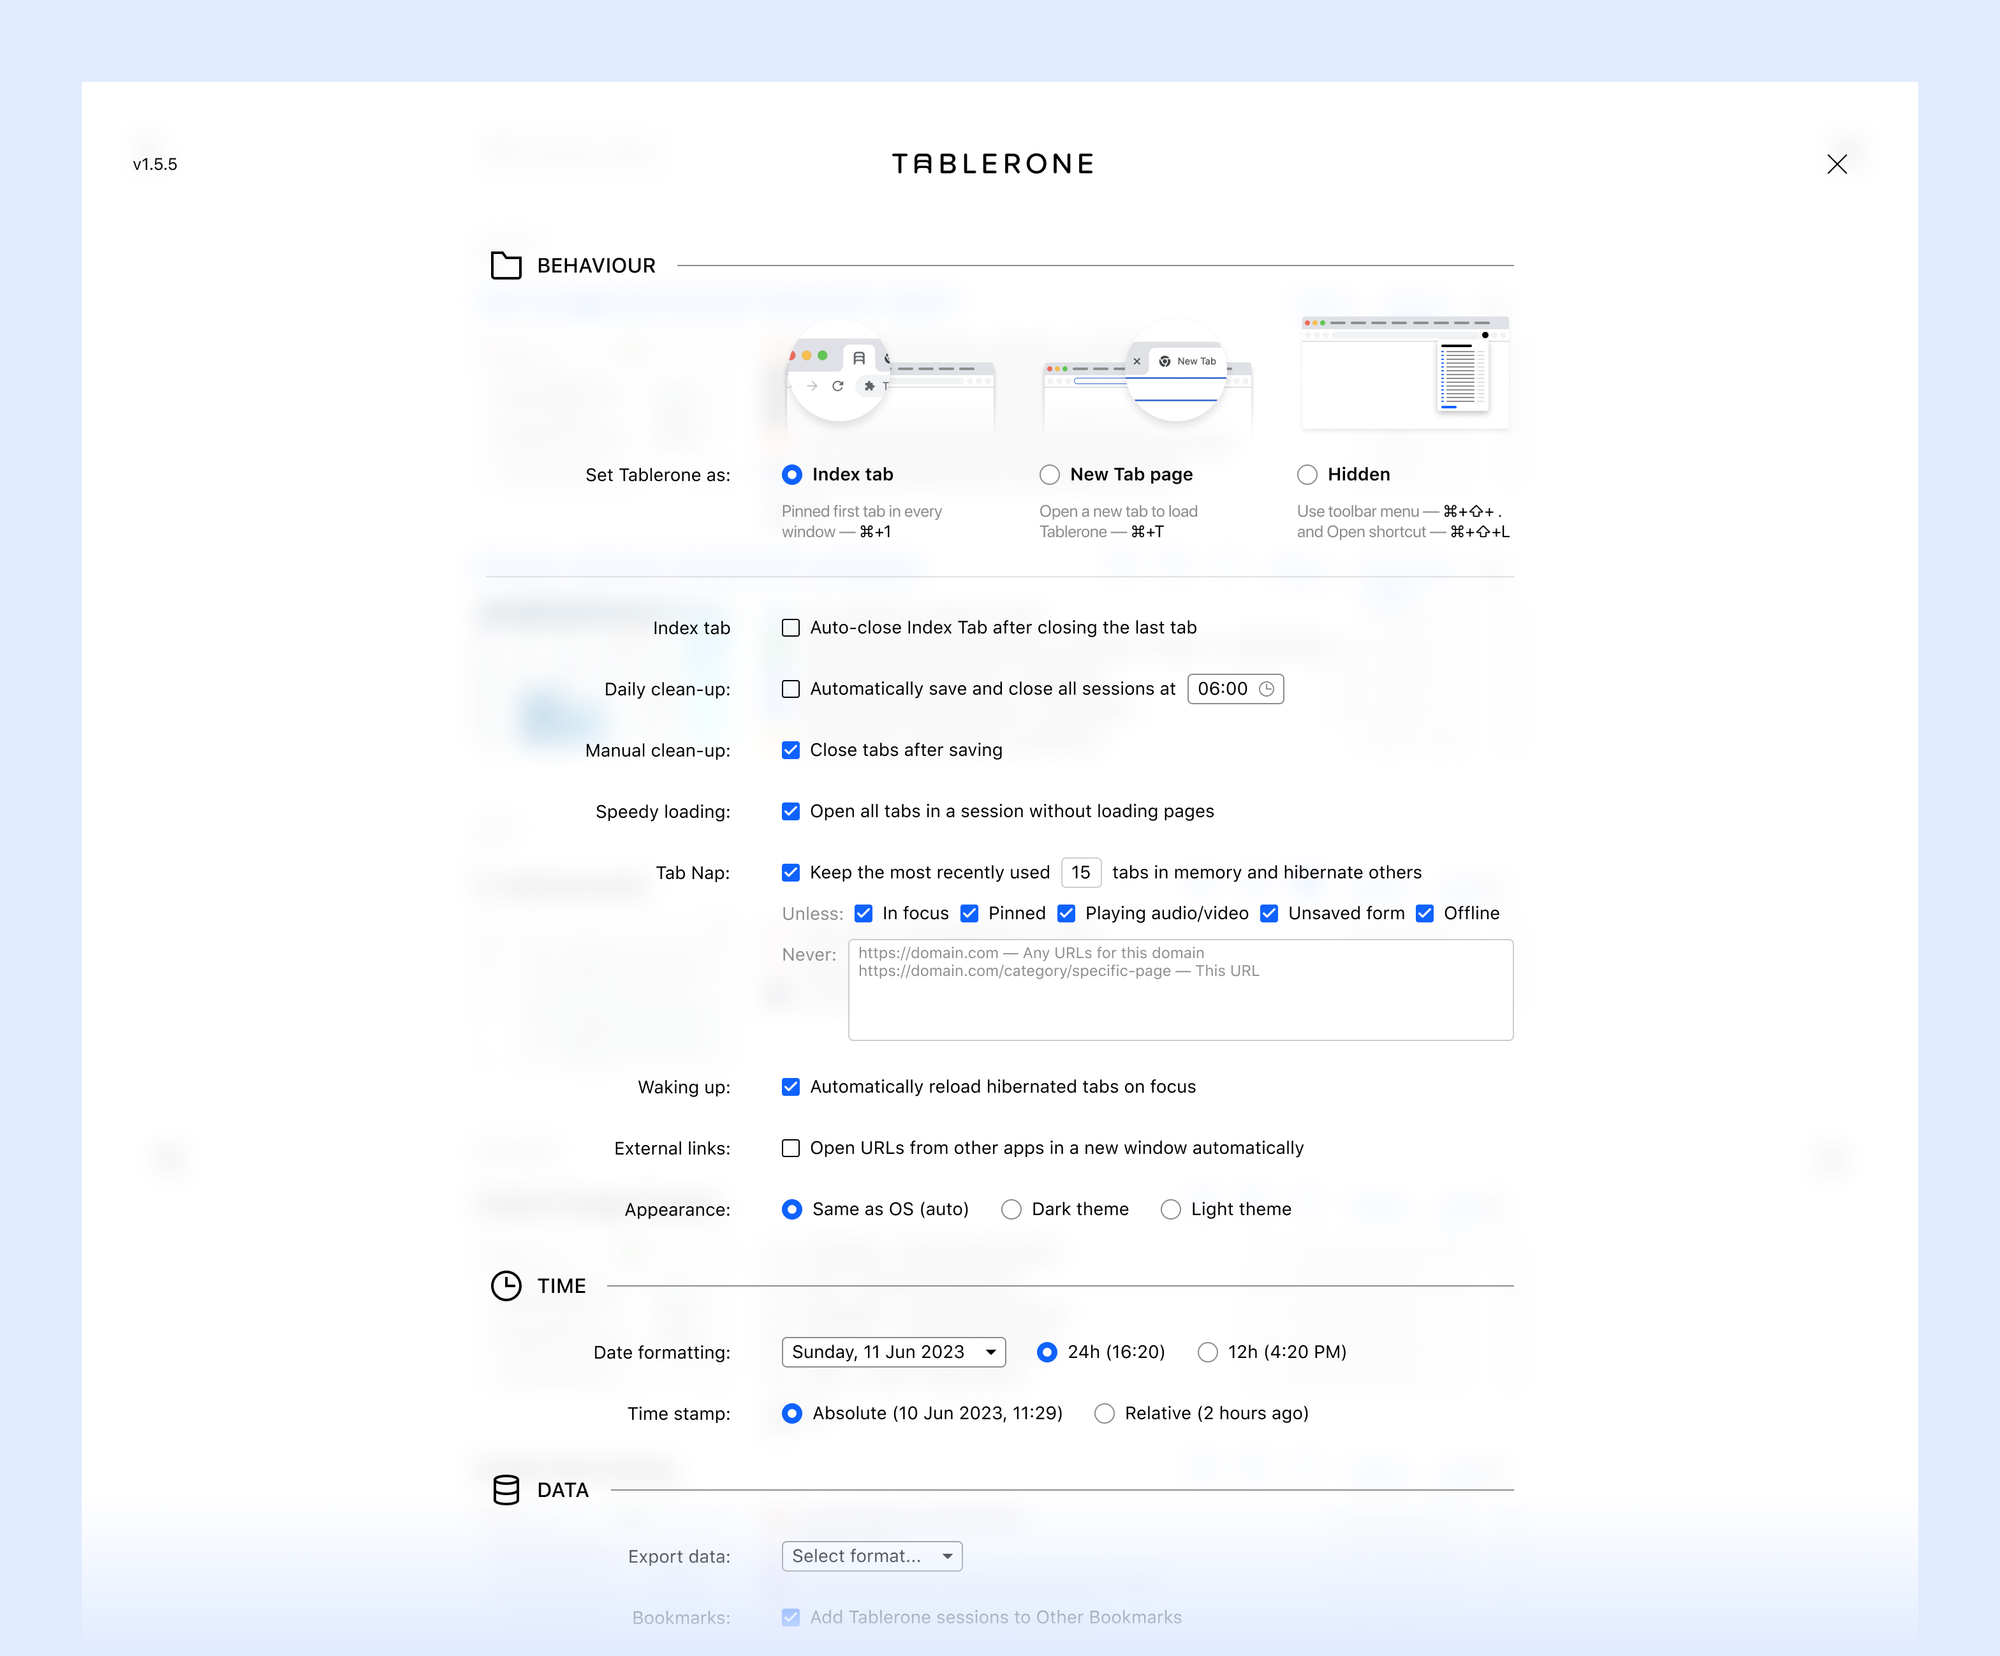Click the Data database icon
Screen dimensions: 2000x1656
tap(506, 1490)
